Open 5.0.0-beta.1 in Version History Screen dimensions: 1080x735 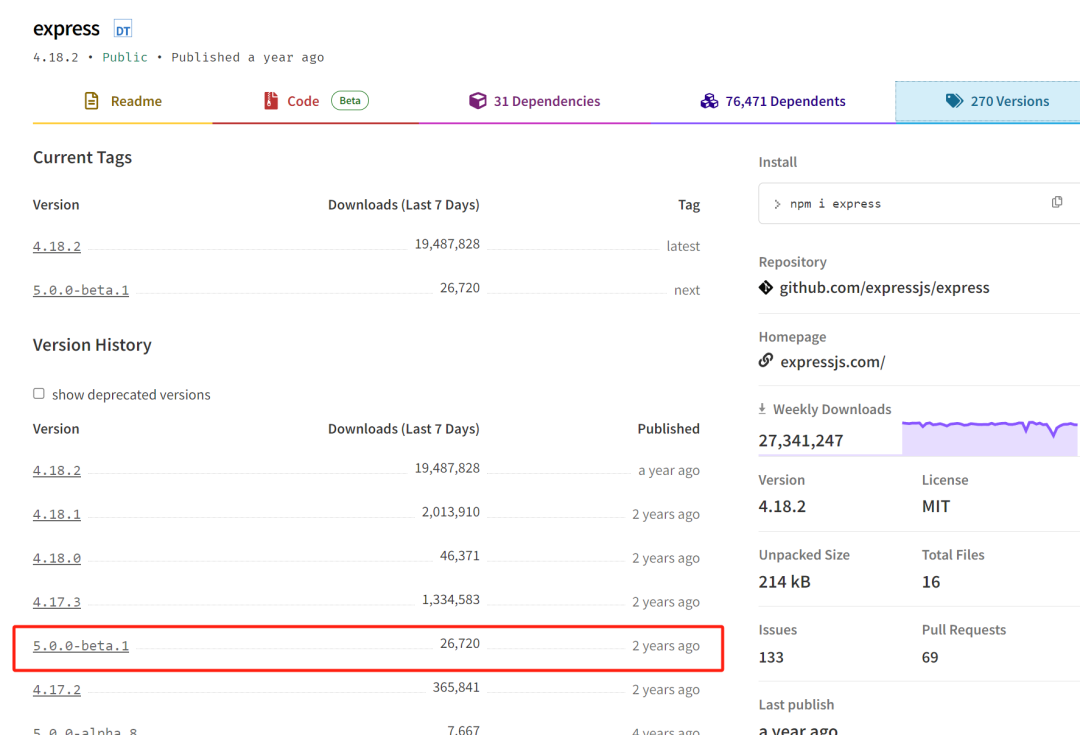click(x=81, y=645)
